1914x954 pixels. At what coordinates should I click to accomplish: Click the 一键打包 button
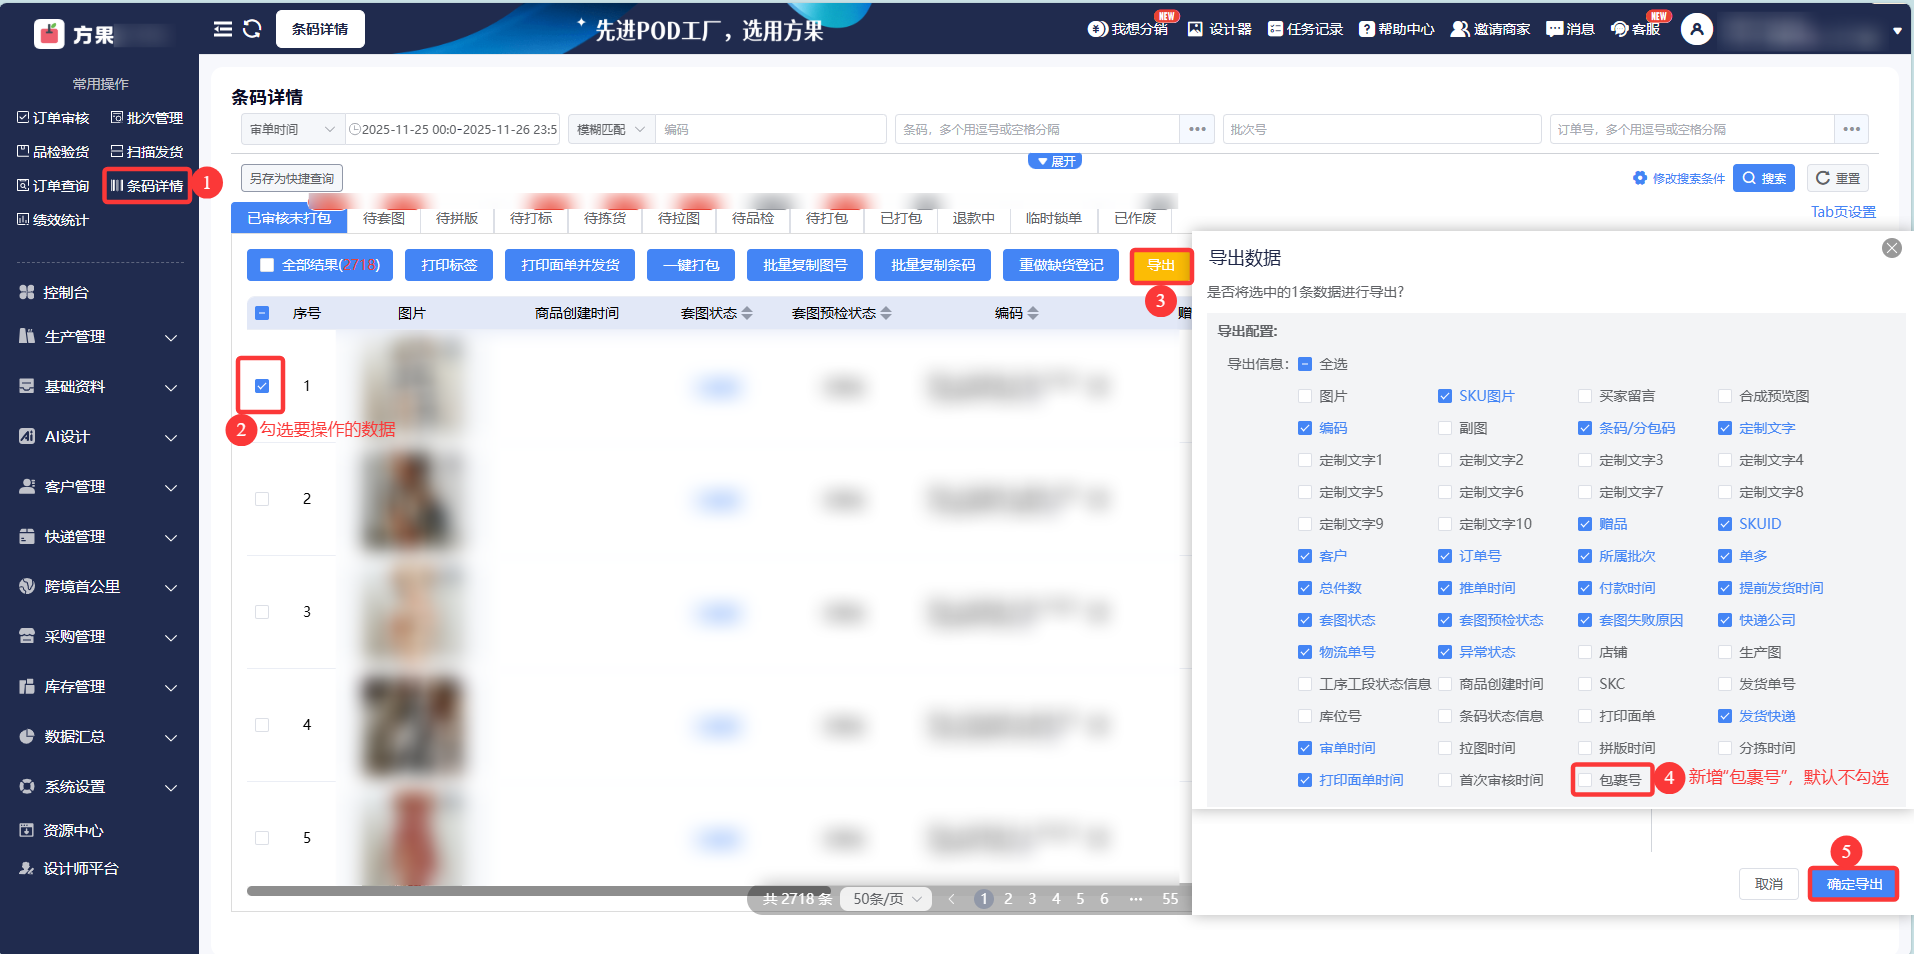pyautogui.click(x=691, y=265)
